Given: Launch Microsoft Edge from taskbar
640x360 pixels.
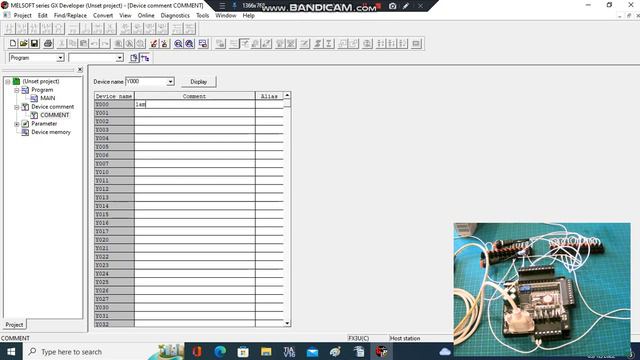Looking at the screenshot, I should click(x=220, y=351).
